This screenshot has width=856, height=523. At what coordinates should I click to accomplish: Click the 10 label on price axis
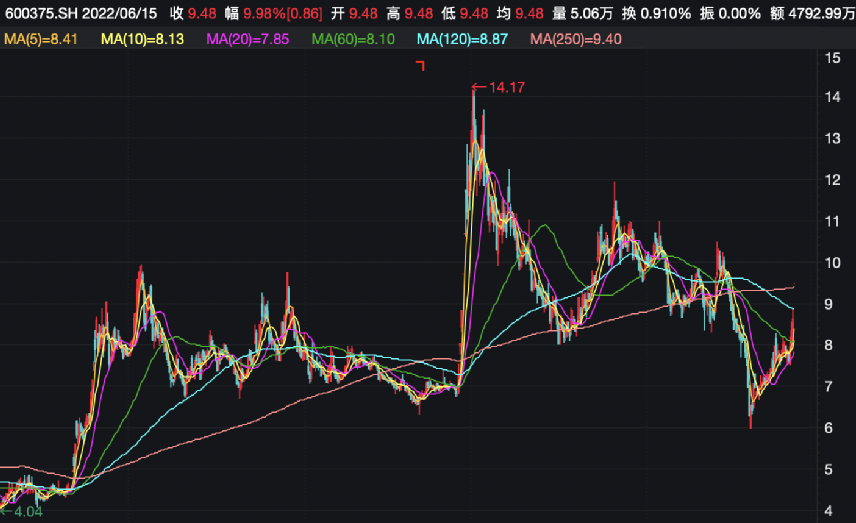point(832,263)
